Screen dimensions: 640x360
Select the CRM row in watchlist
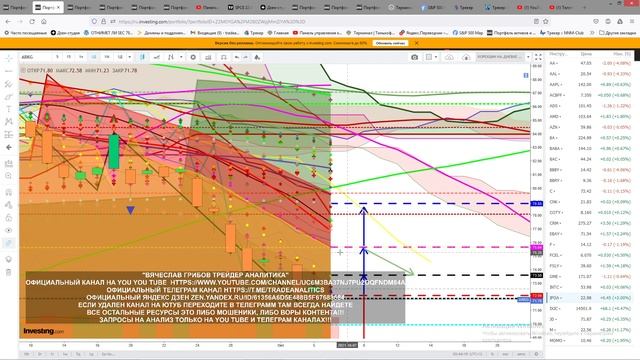(x=590, y=223)
